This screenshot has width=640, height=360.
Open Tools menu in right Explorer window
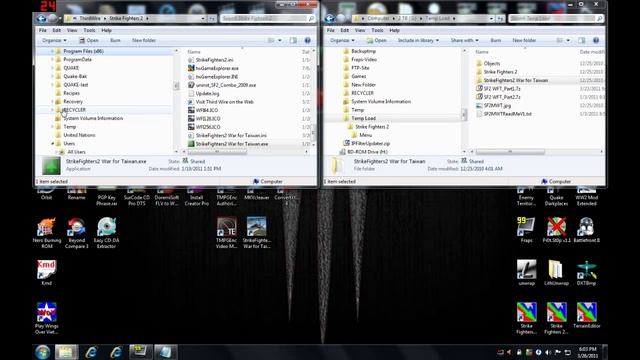point(377,30)
